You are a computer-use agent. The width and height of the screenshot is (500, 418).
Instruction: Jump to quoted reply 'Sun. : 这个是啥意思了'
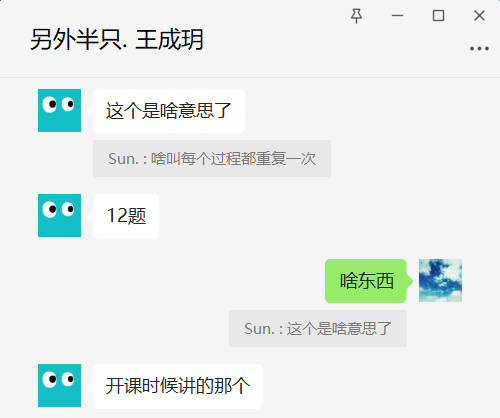(x=318, y=329)
